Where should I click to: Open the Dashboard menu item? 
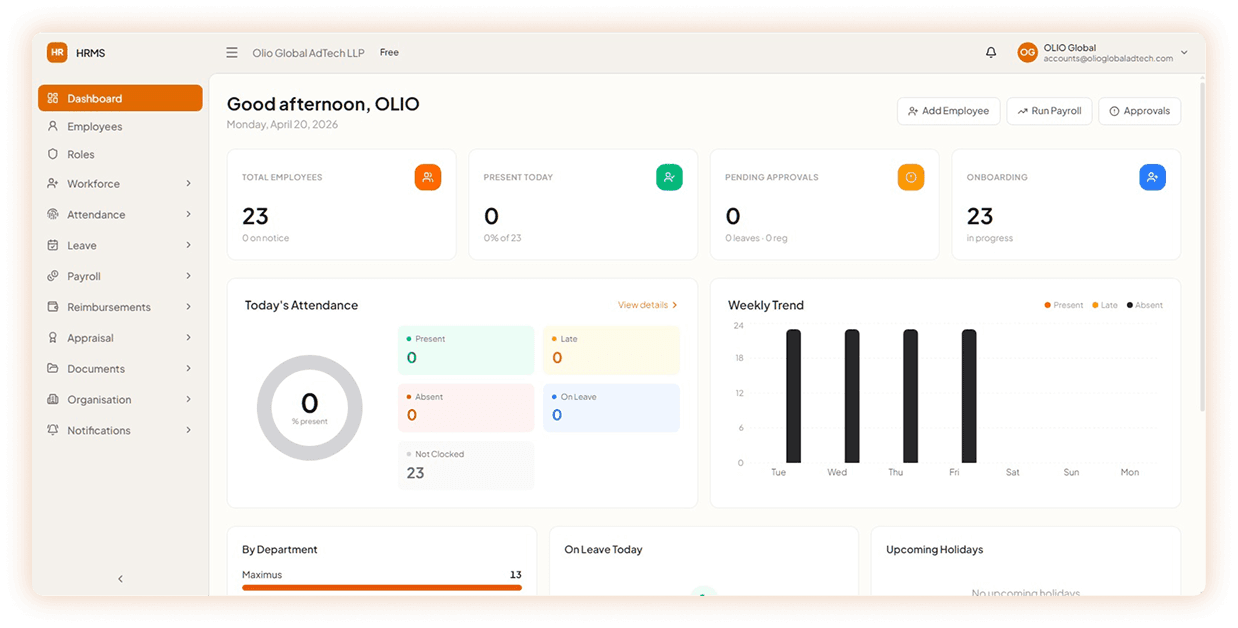pyautogui.click(x=120, y=98)
